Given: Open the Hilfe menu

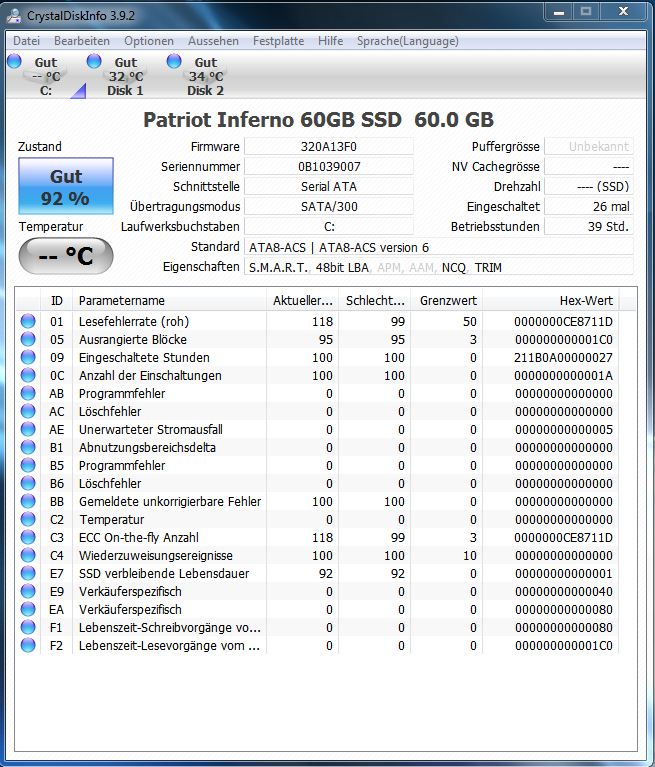Looking at the screenshot, I should click(330, 41).
